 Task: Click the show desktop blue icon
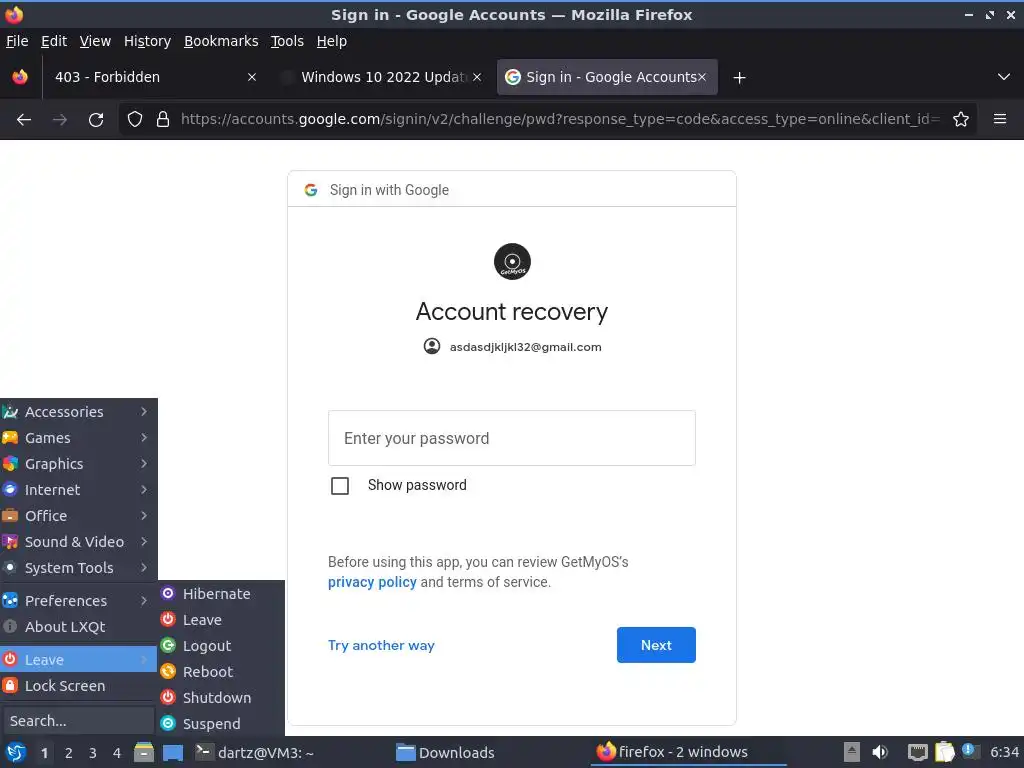click(173, 752)
